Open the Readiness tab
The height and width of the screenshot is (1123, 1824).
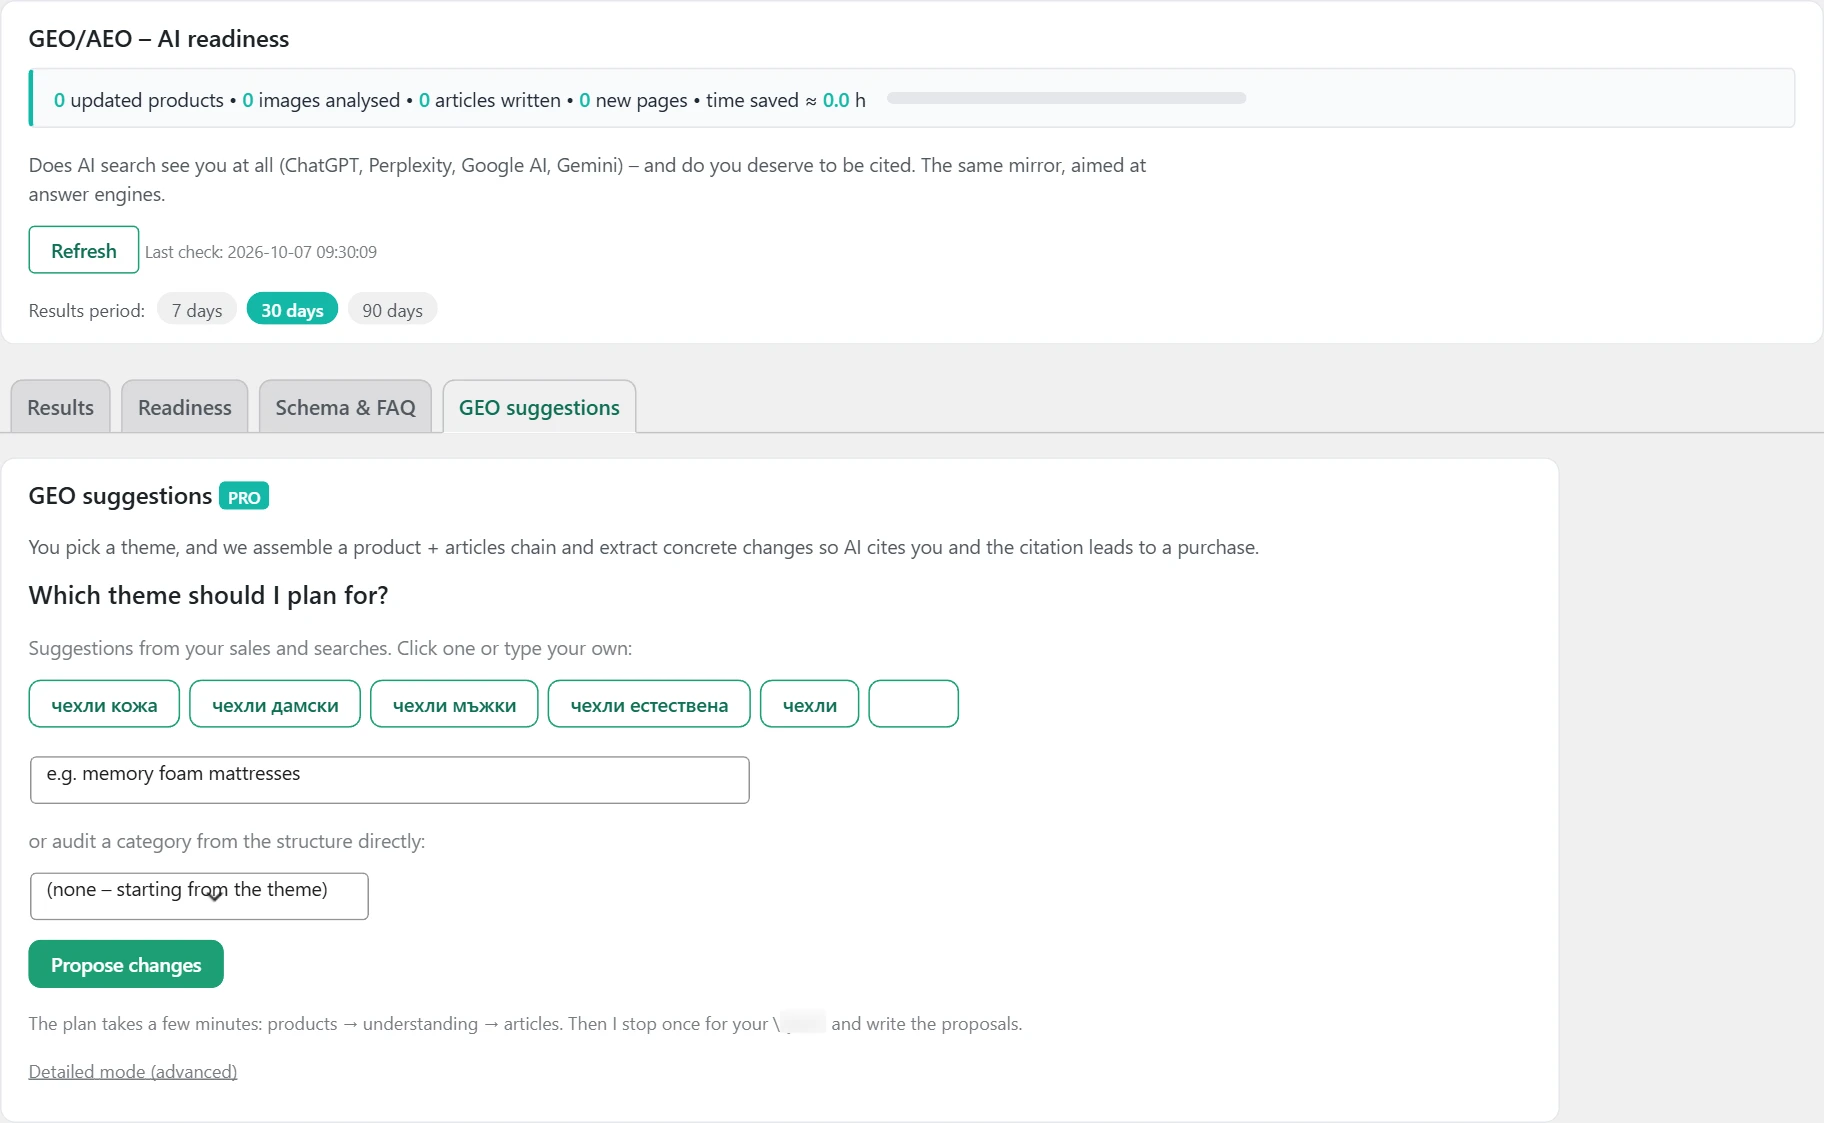pos(185,407)
